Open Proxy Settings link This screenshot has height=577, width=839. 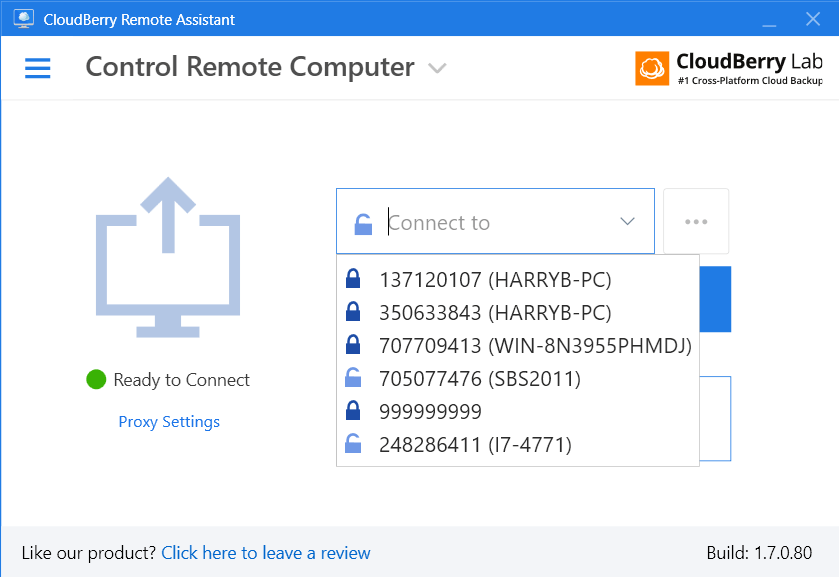169,422
